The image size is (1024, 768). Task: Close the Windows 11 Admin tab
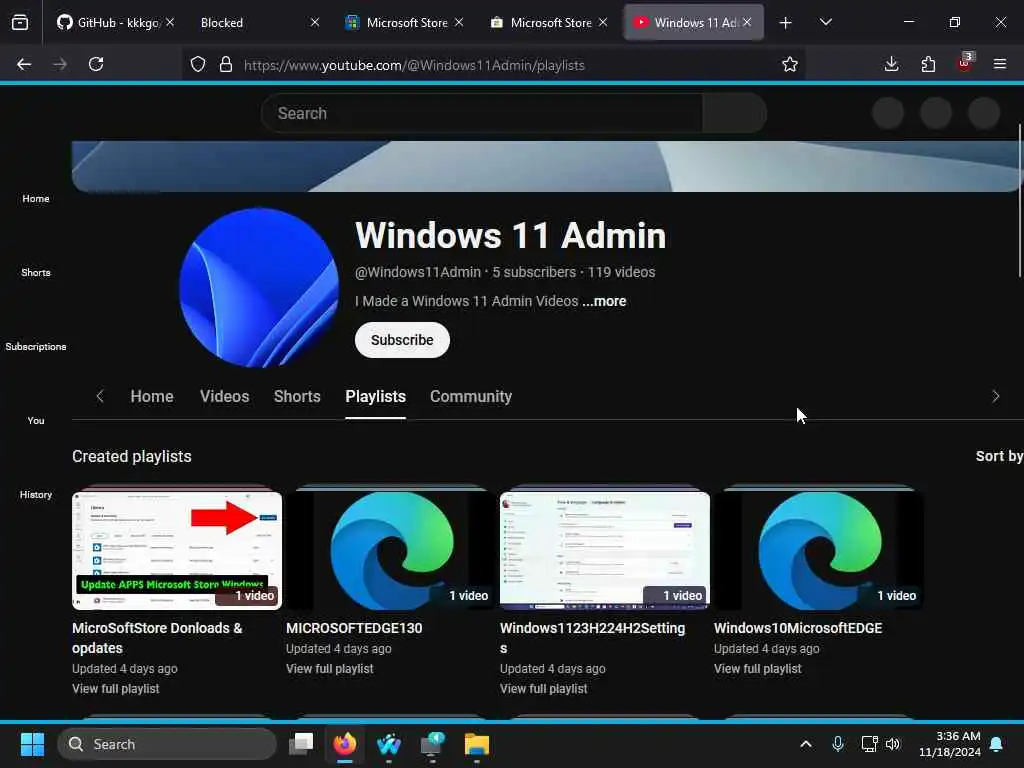(746, 22)
